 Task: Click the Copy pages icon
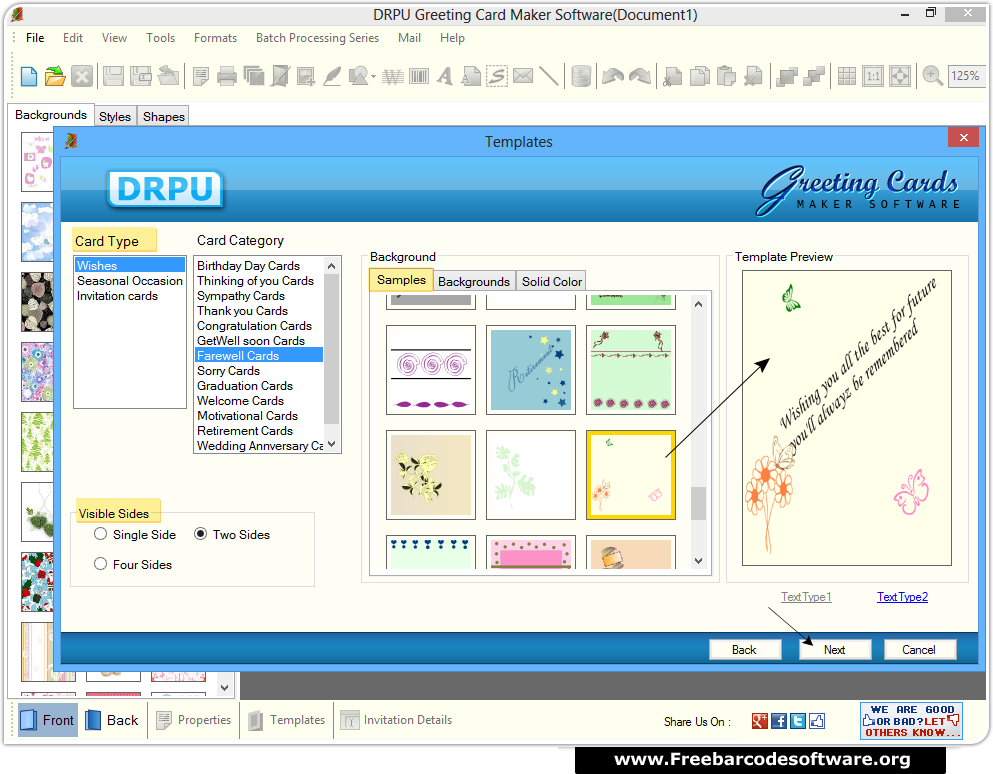click(x=699, y=77)
